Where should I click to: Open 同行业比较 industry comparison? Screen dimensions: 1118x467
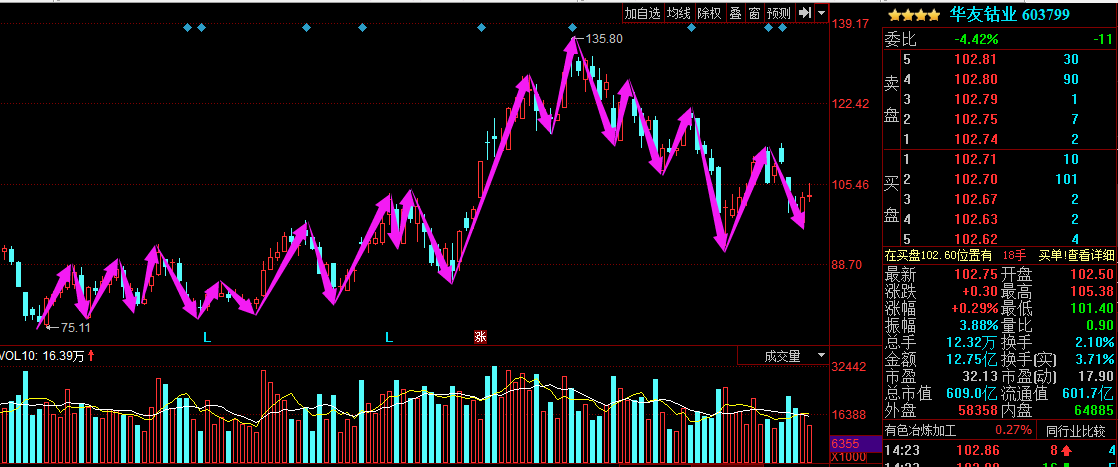tap(1074, 430)
